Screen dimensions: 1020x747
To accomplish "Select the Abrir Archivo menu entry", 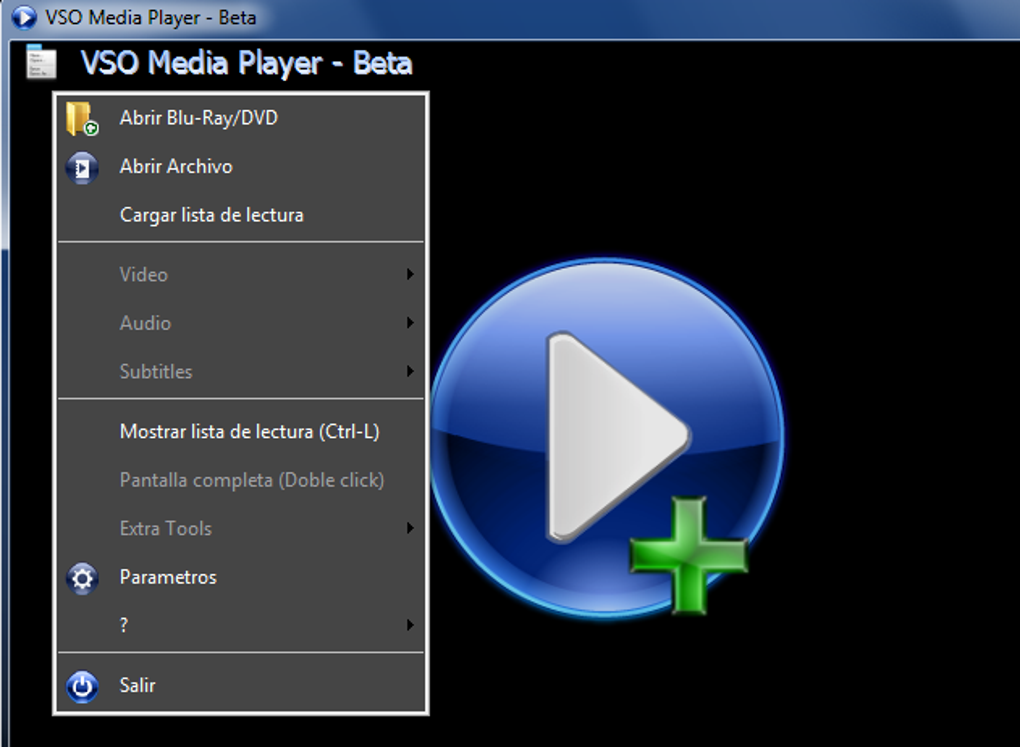I will pyautogui.click(x=241, y=167).
